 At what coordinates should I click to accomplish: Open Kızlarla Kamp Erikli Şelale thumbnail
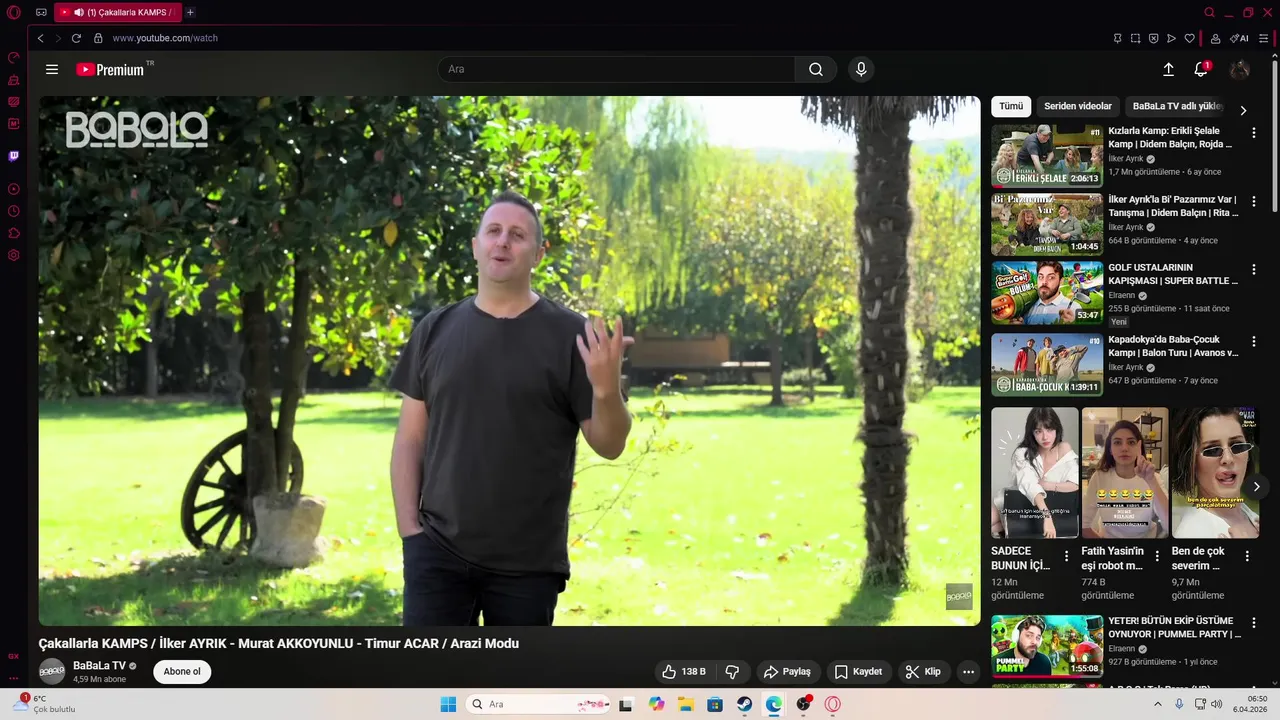[x=1047, y=156]
